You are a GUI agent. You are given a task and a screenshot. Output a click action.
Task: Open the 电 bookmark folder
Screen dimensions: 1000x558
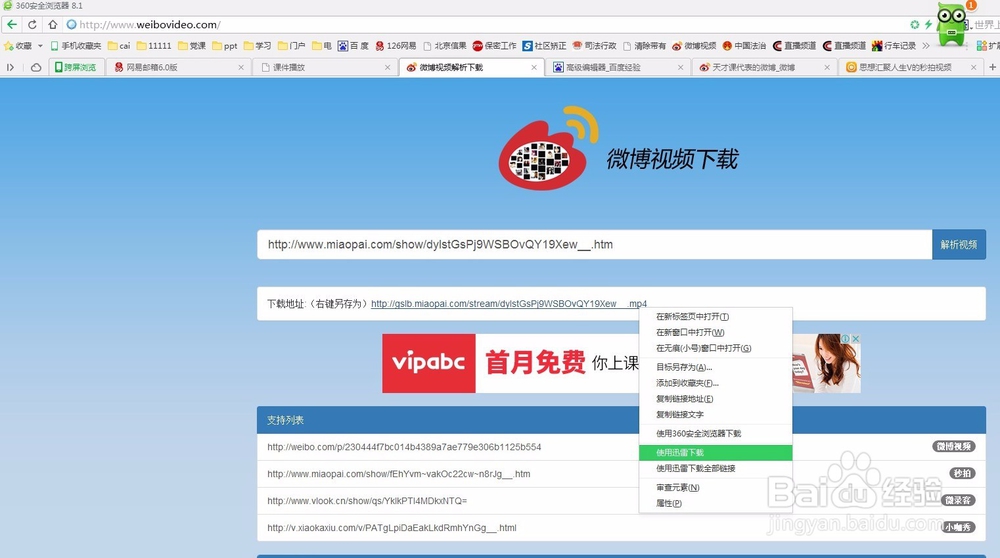(x=322, y=46)
